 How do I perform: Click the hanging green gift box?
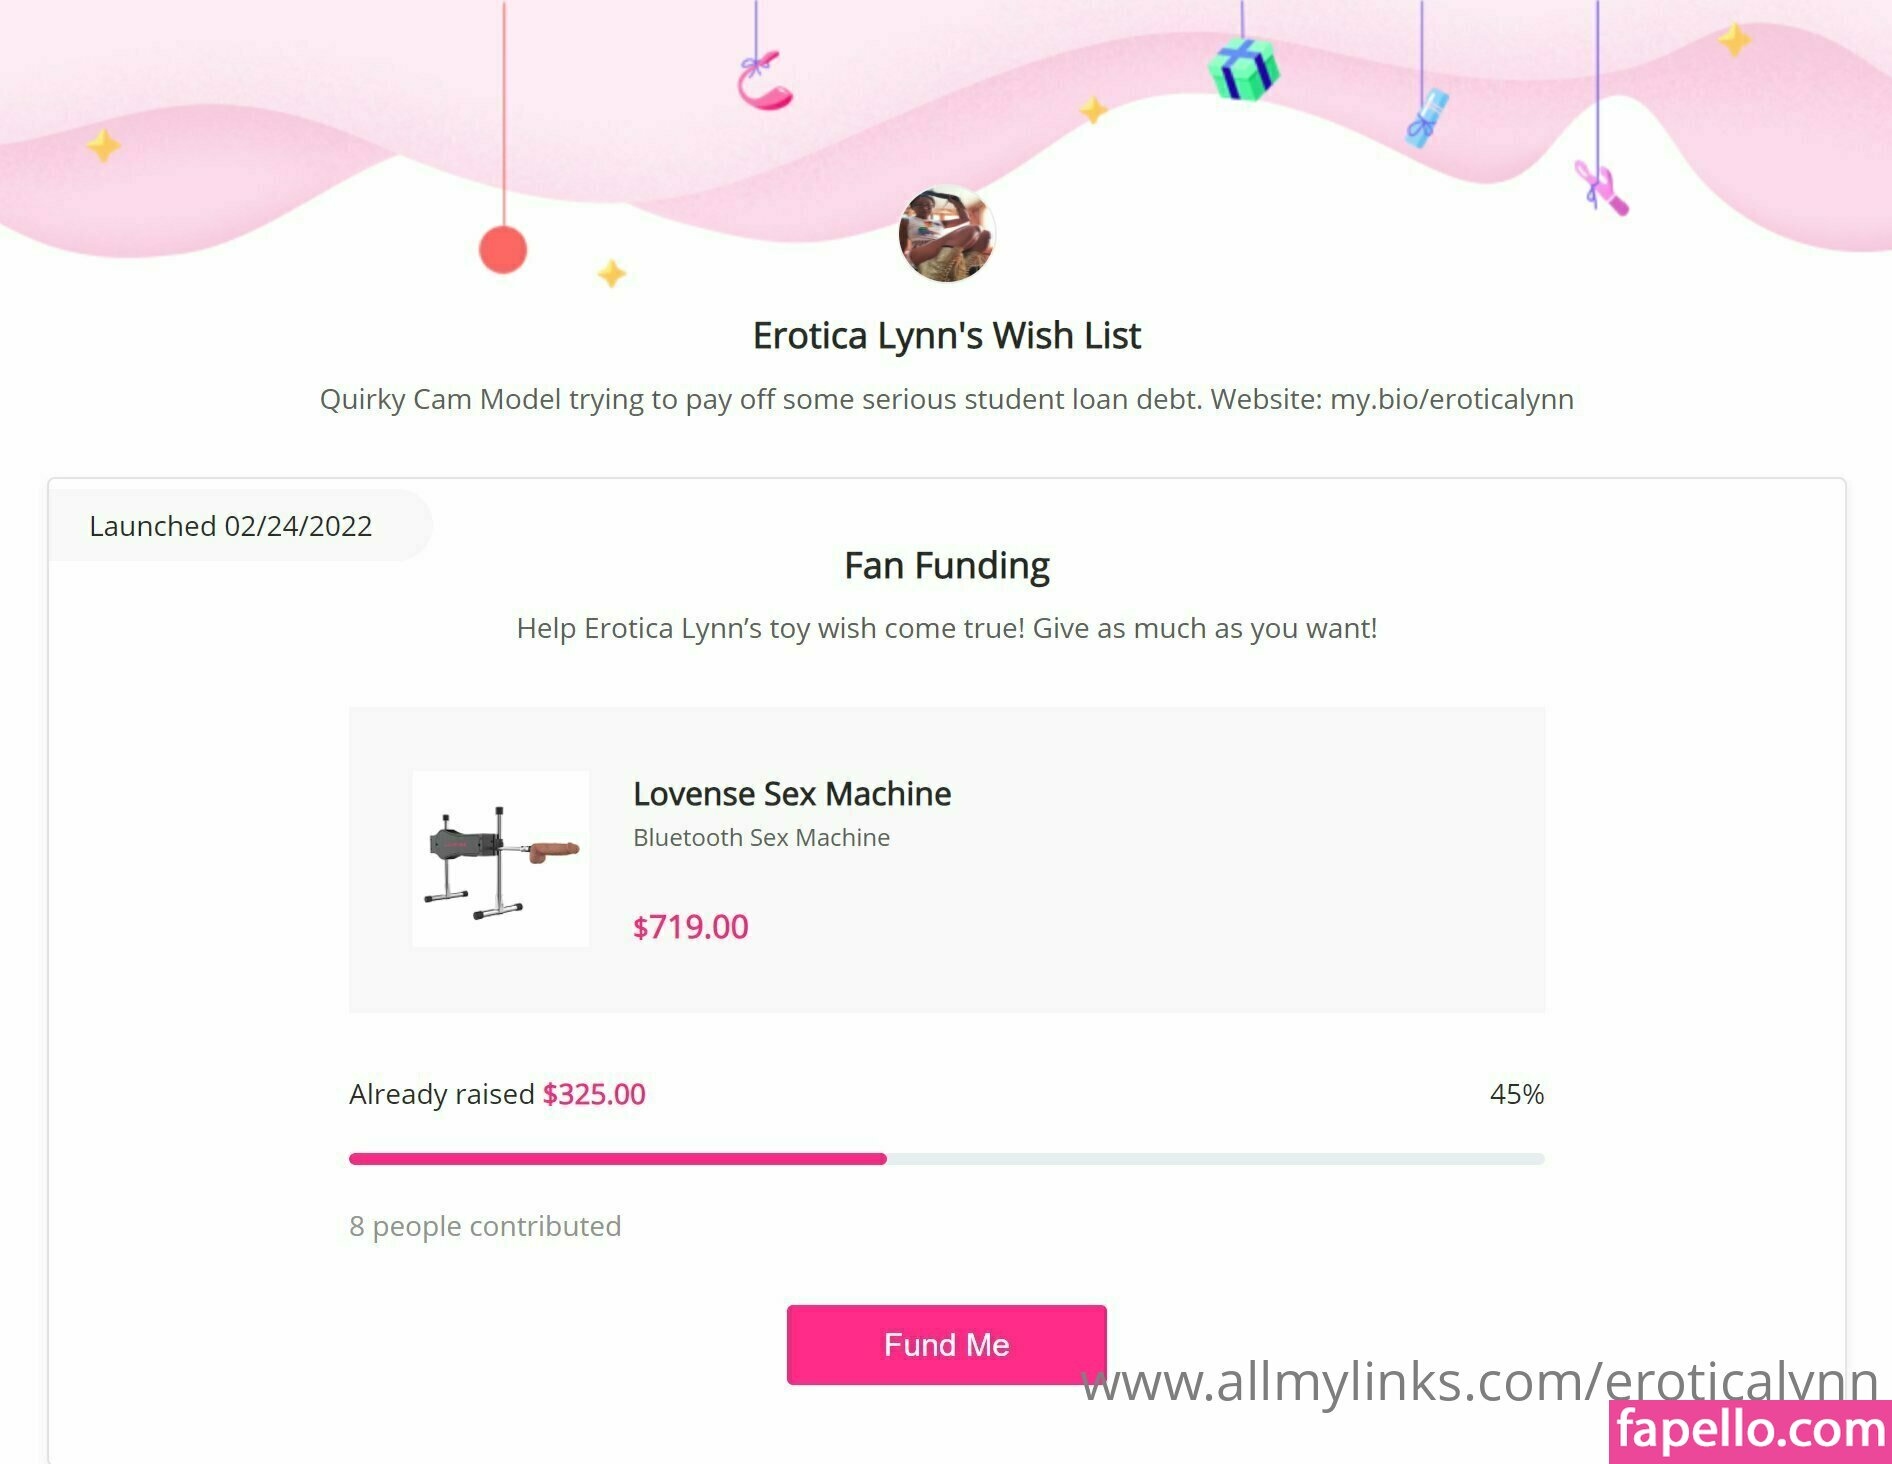tap(1242, 69)
